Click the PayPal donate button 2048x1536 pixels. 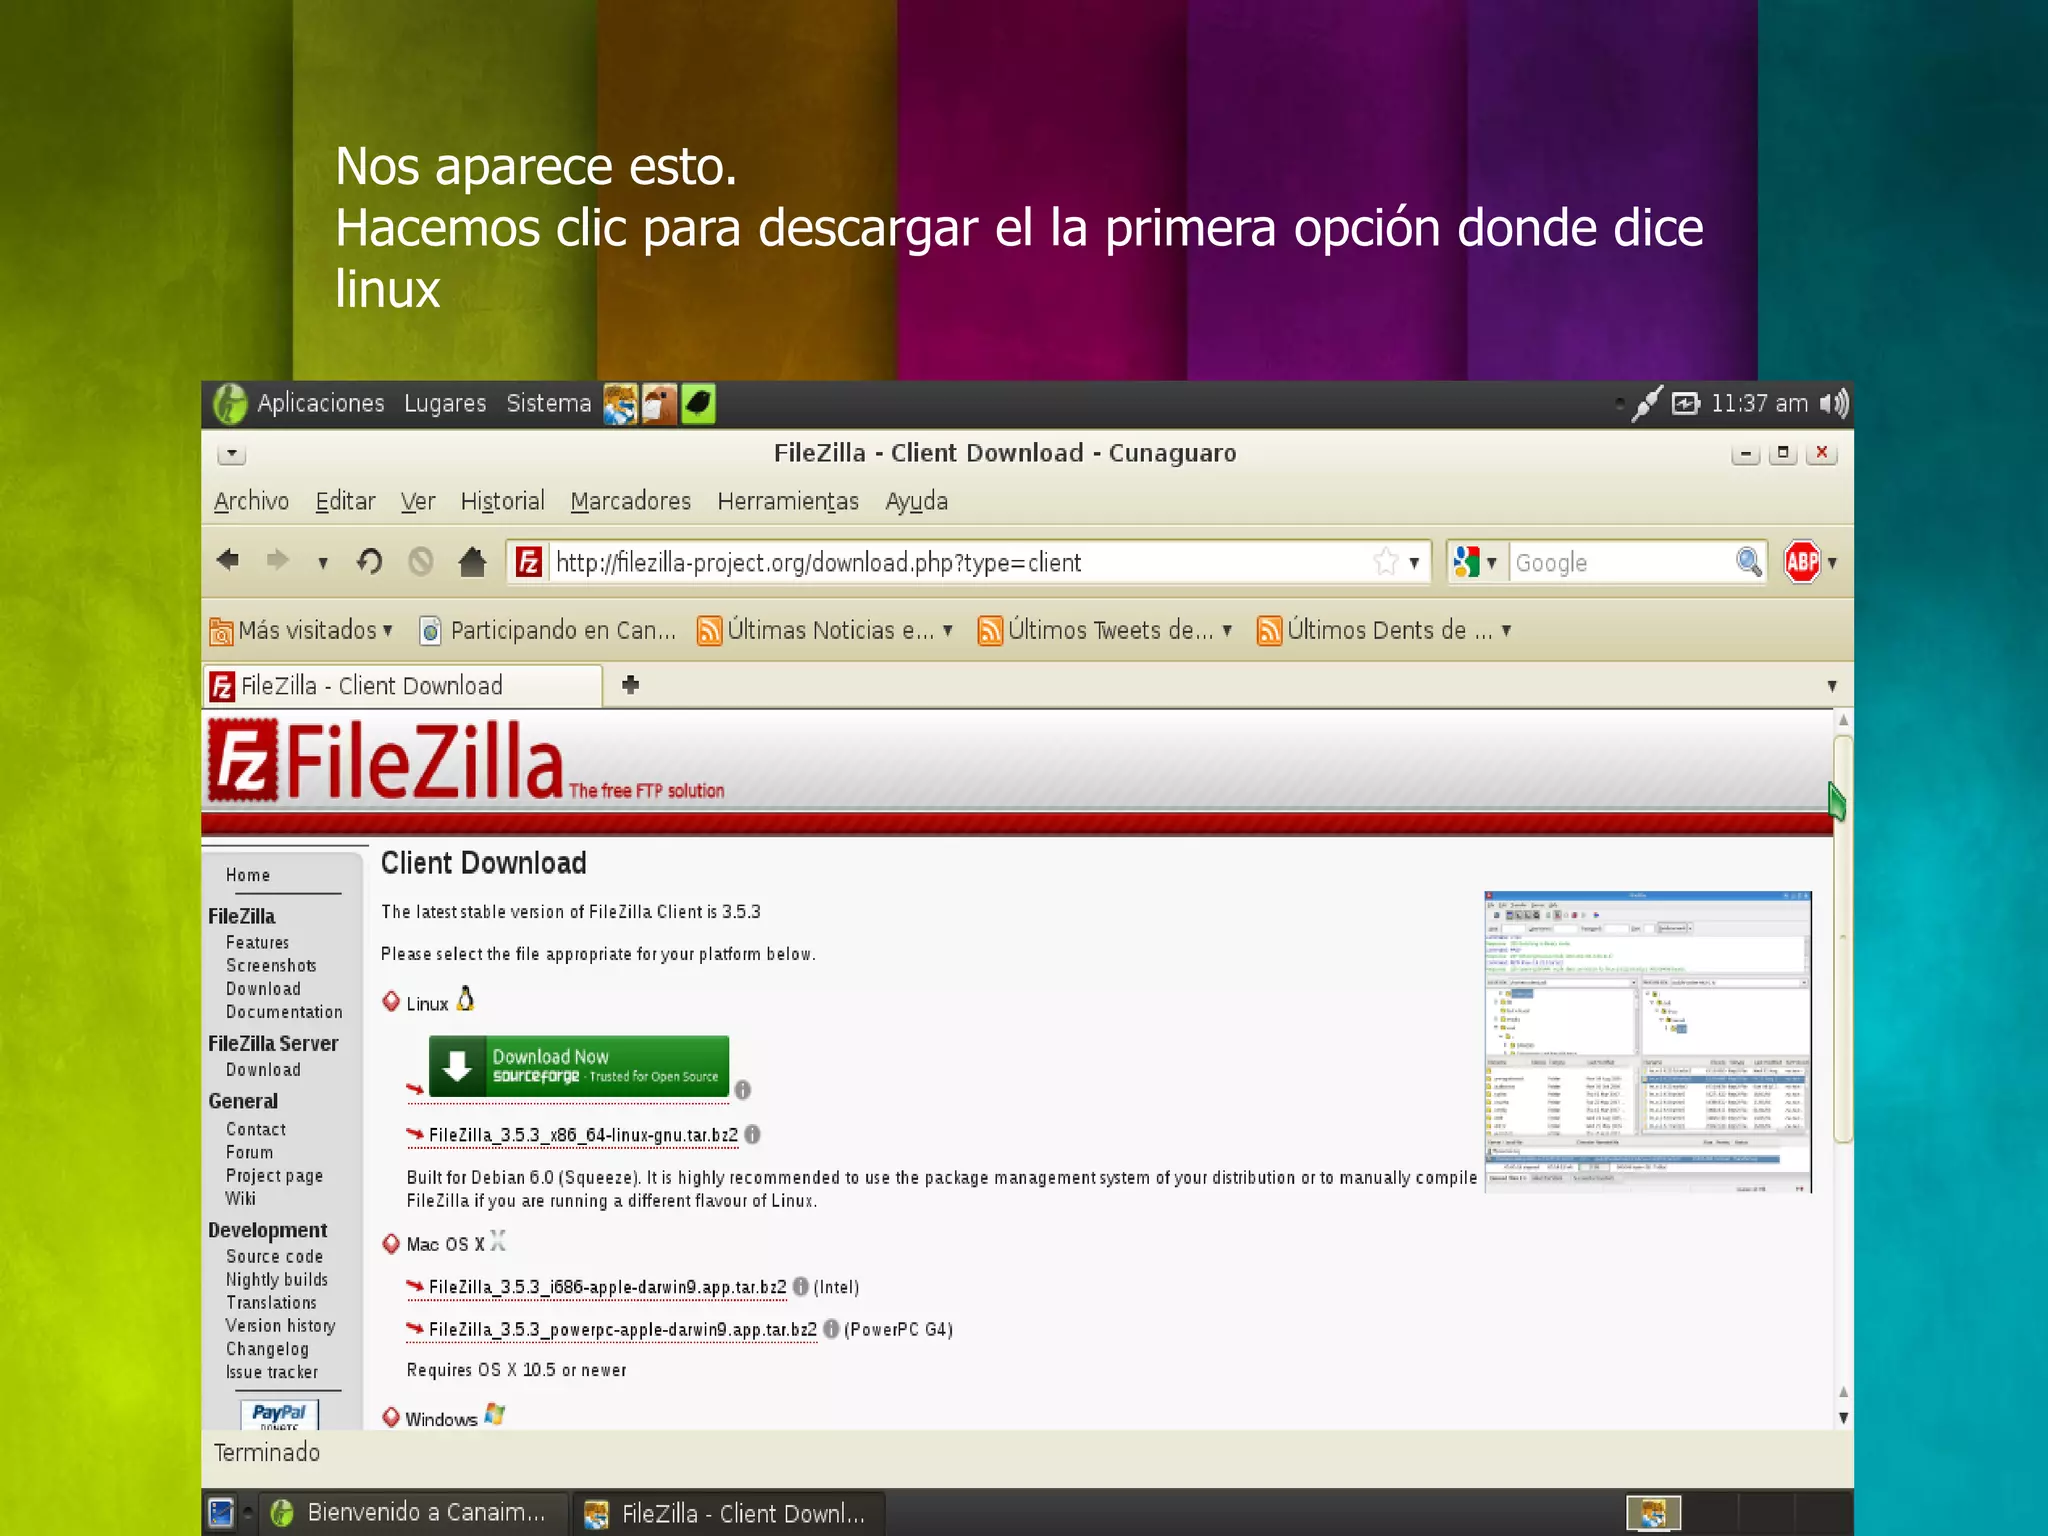[279, 1414]
